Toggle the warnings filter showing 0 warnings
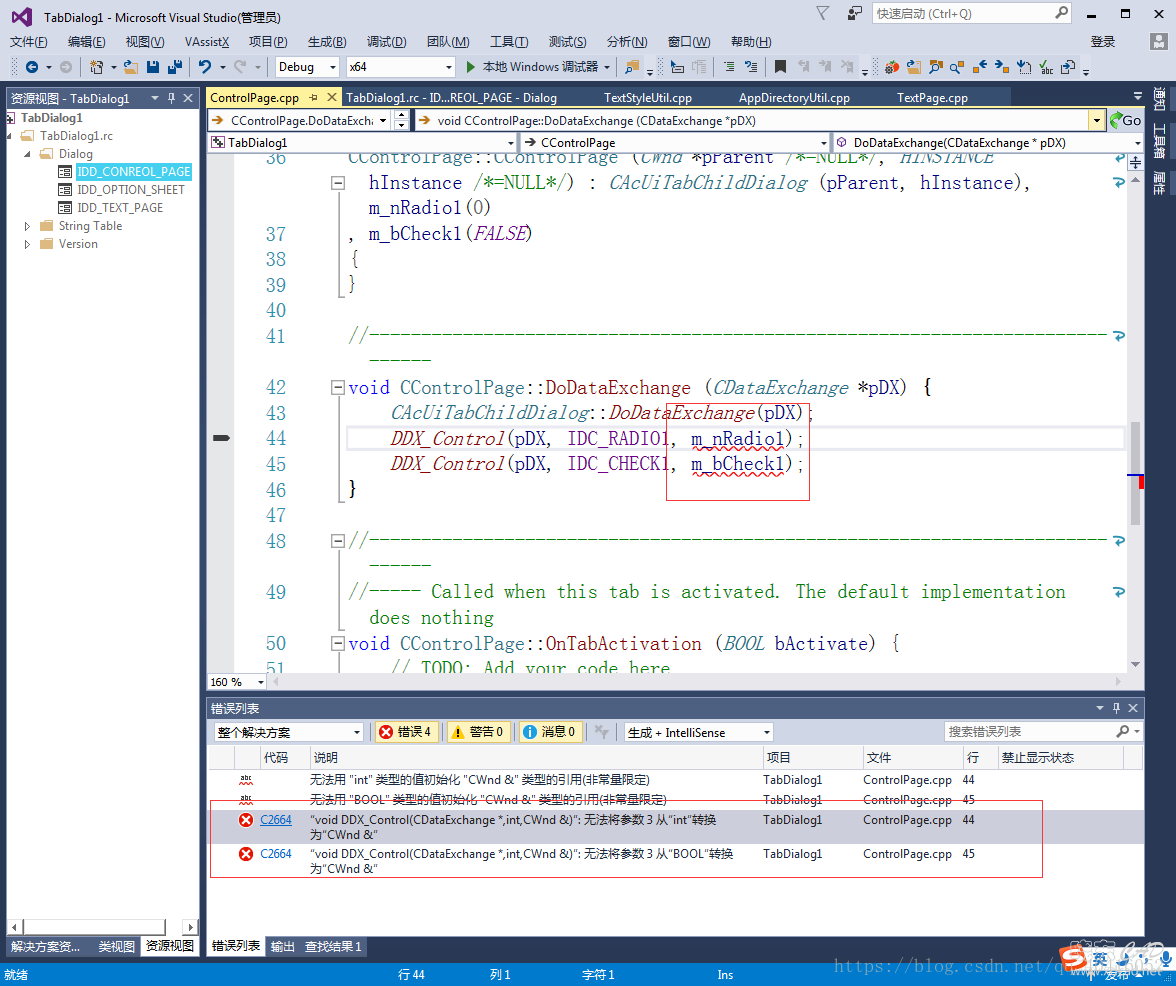This screenshot has height=986, width=1176. pos(478,732)
